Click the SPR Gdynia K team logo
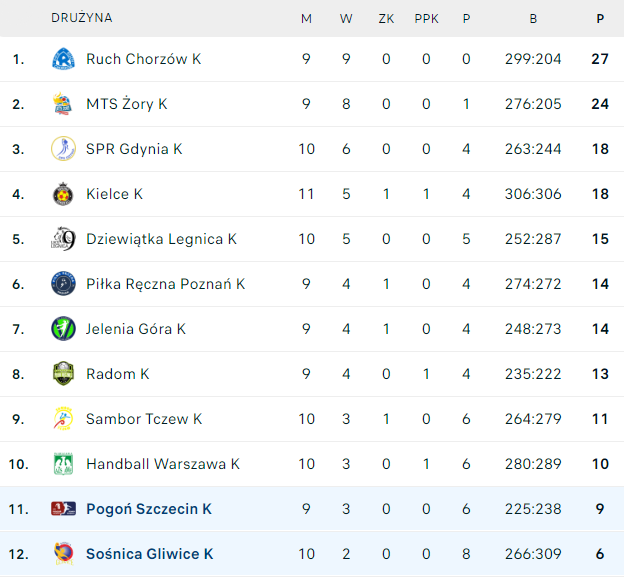Viewport: 624px width, 578px height. point(63,149)
